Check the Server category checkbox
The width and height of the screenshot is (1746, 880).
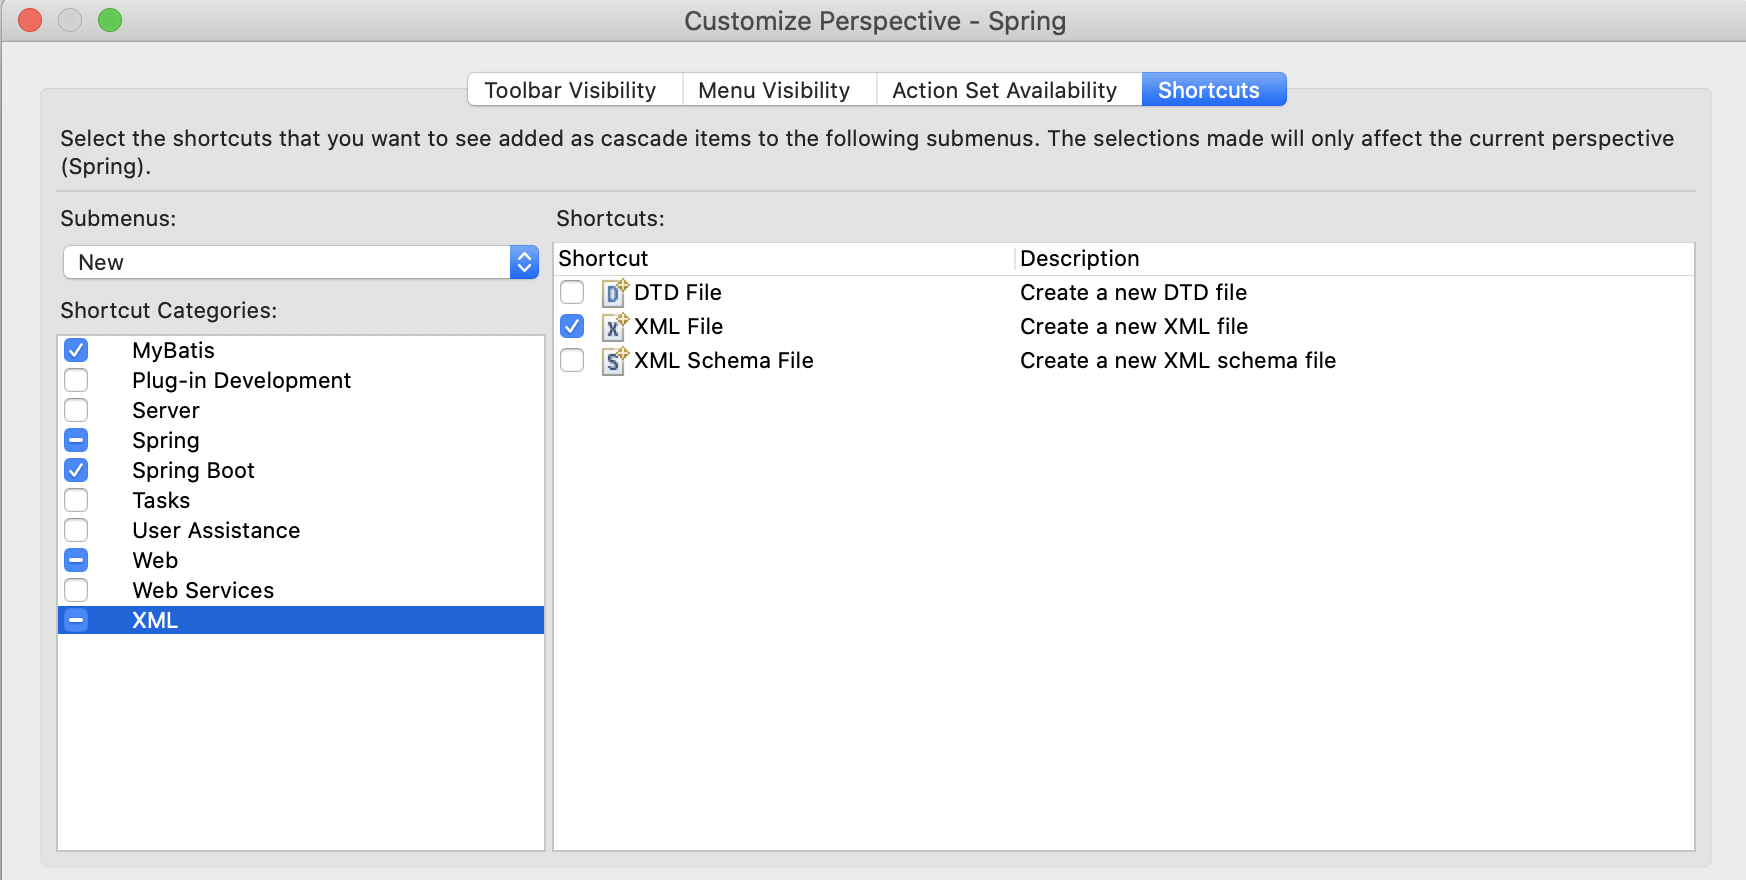76,410
